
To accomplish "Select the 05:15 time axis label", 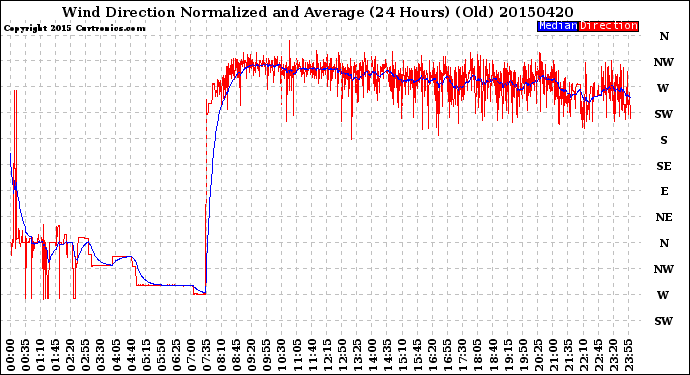I will pyautogui.click(x=146, y=355).
